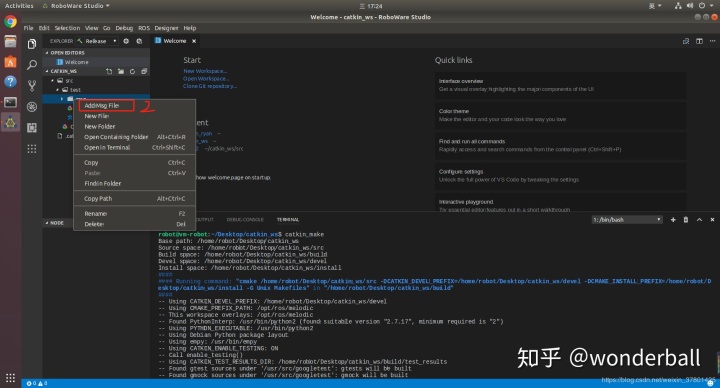The width and height of the screenshot is (720, 388).
Task: Click New Folder icon in CATKIN_WS header
Action: (x=121, y=71)
